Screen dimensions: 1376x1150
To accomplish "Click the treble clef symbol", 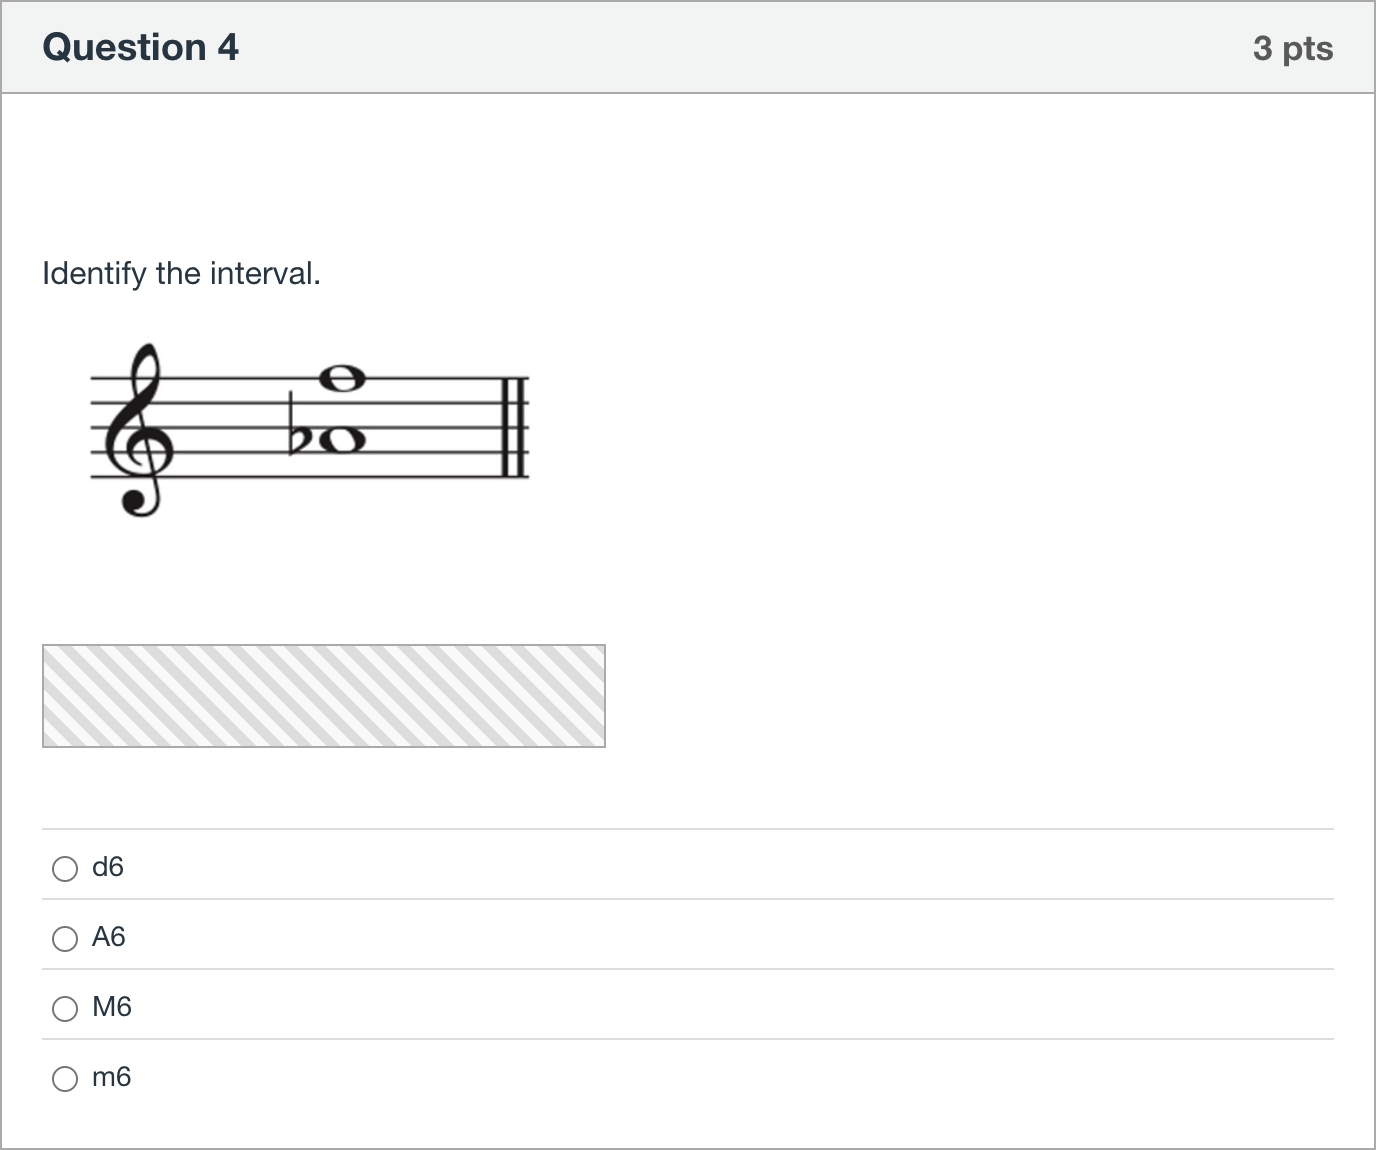I will [x=141, y=430].
